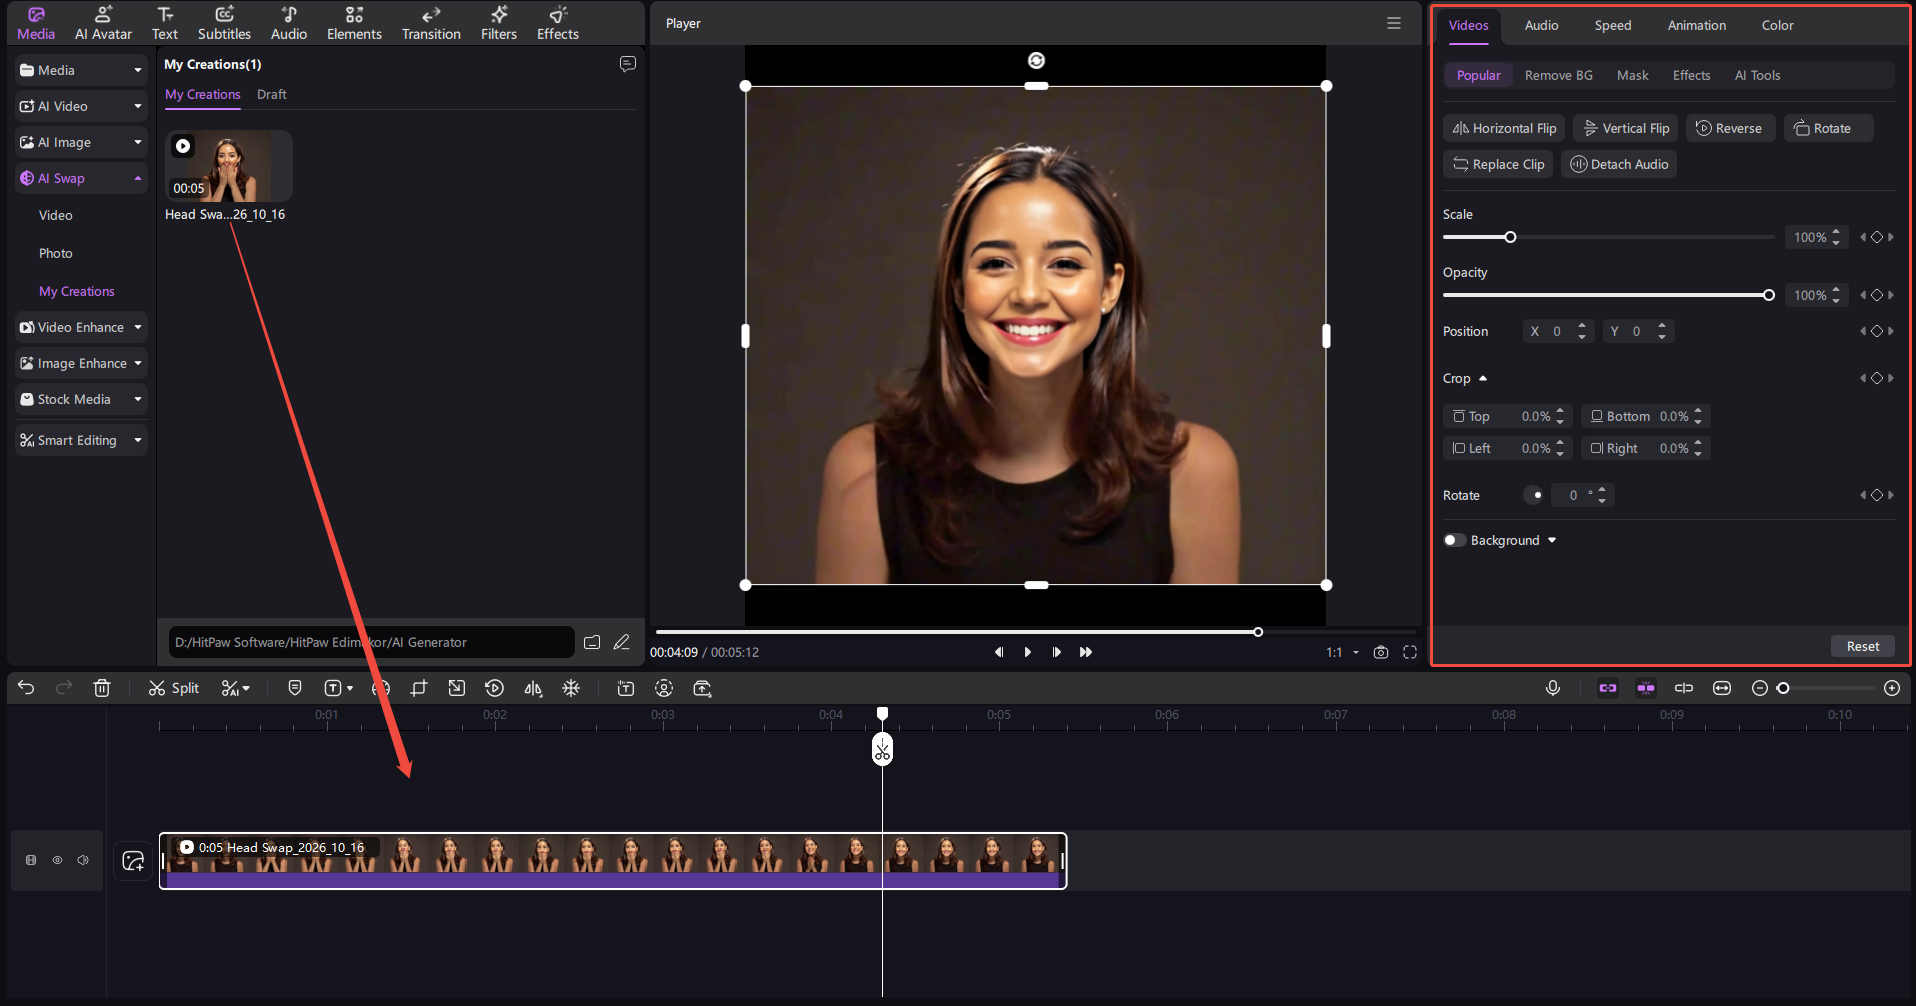Zoom out timeline with minus icon
This screenshot has height=1006, width=1916.
pyautogui.click(x=1760, y=688)
